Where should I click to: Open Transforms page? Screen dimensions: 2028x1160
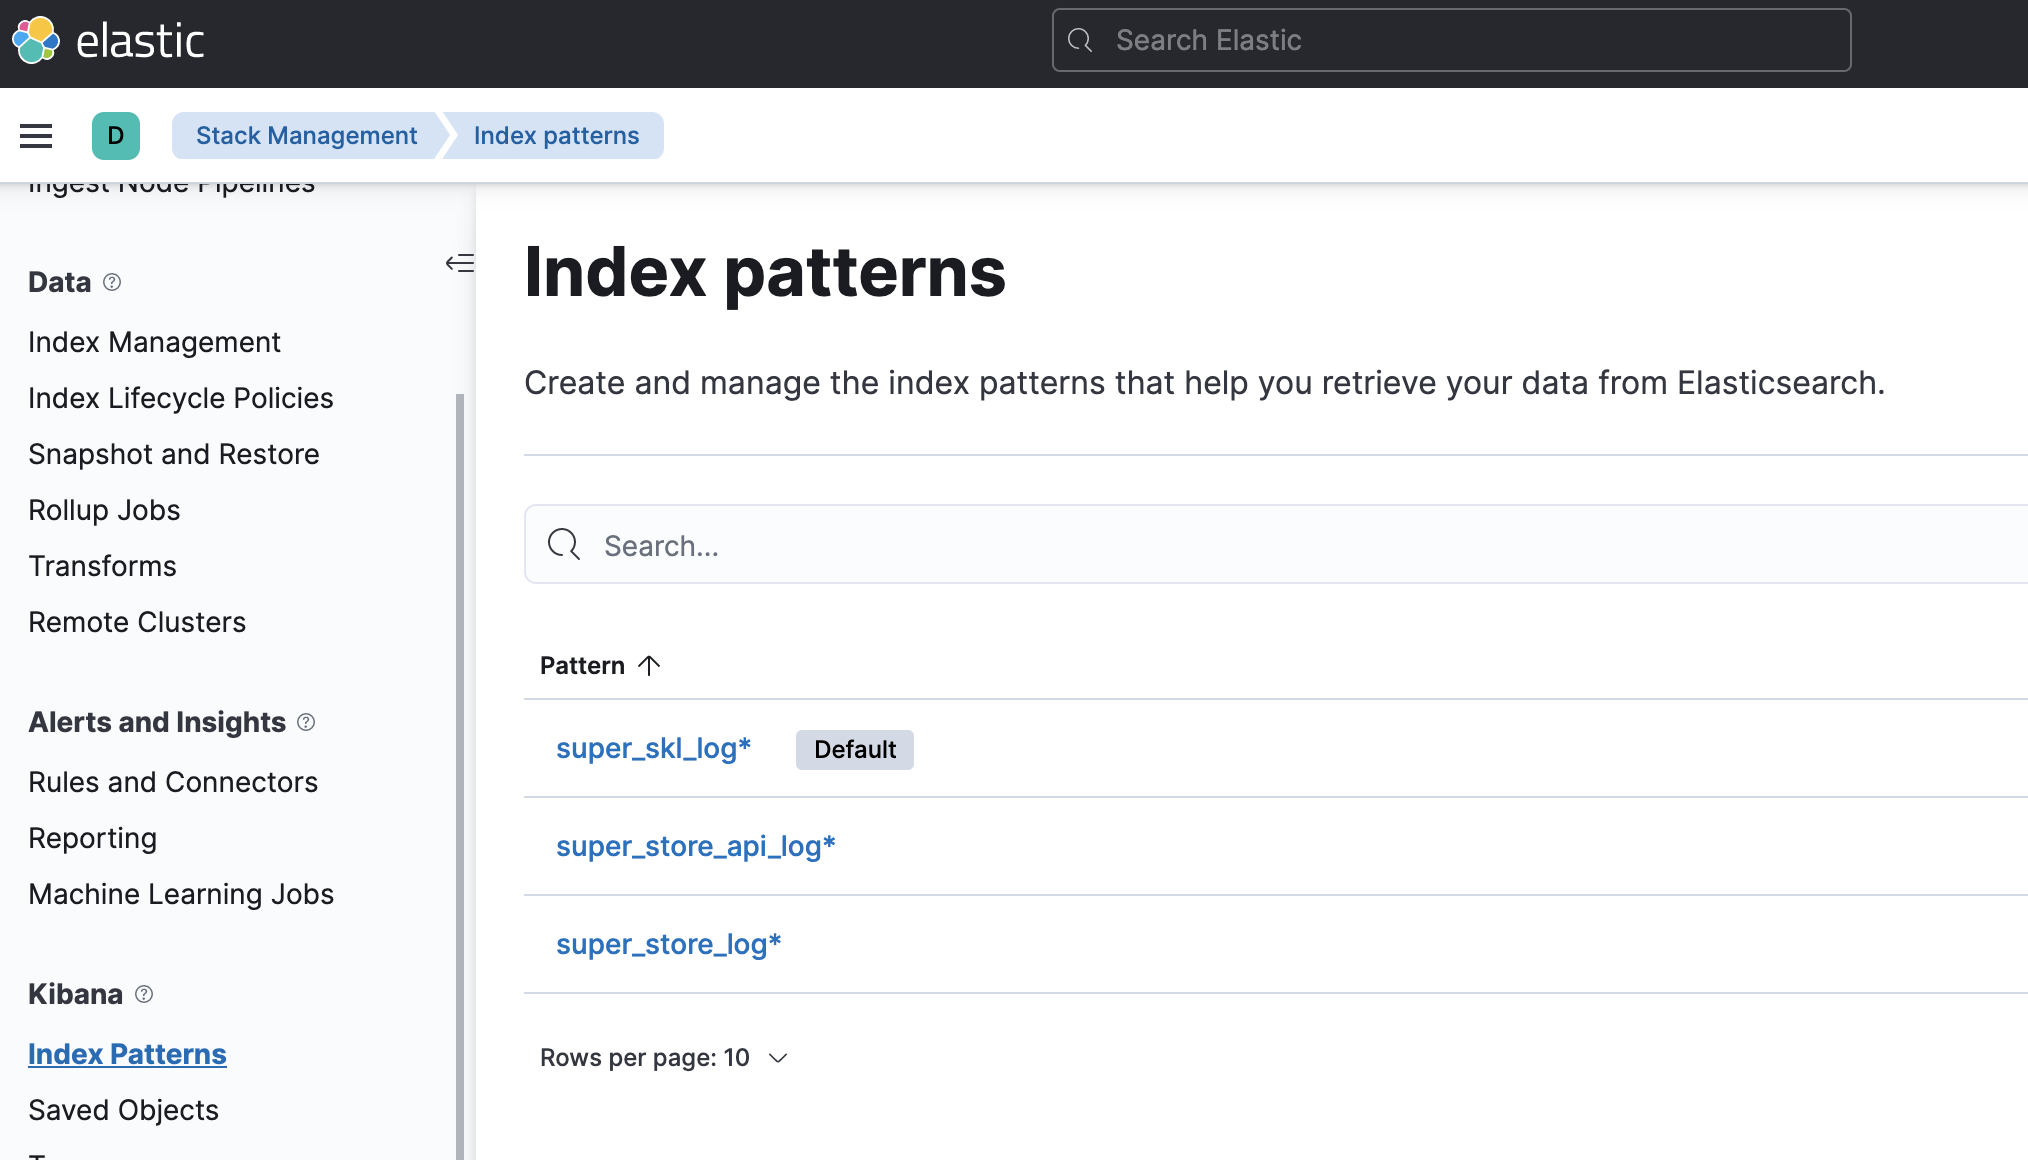pyautogui.click(x=102, y=566)
